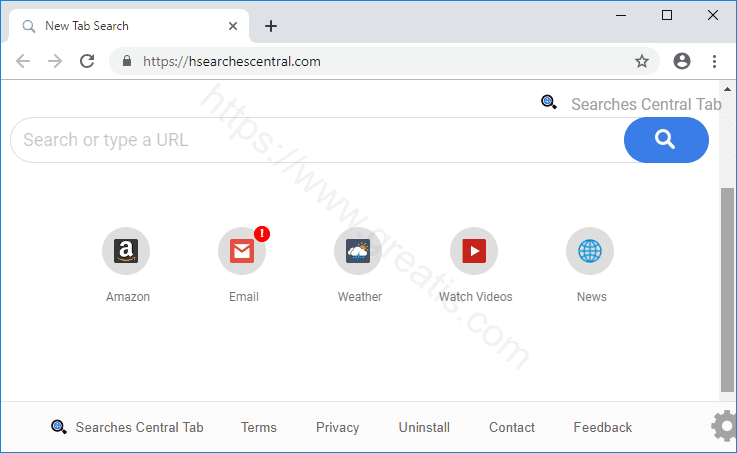The width and height of the screenshot is (737, 453).
Task: Open the Watch Videos shortcut icon
Action: click(474, 251)
